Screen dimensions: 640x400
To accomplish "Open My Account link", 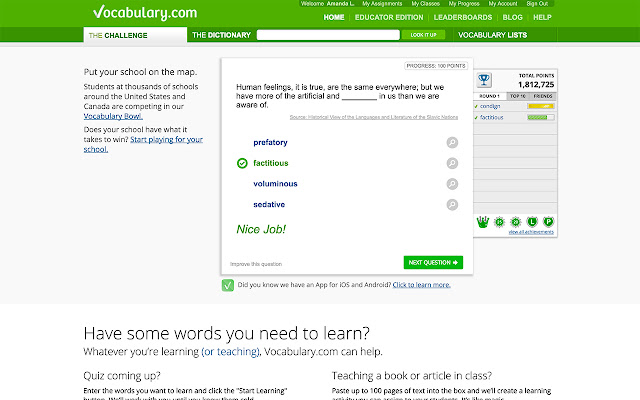I will point(503,4).
